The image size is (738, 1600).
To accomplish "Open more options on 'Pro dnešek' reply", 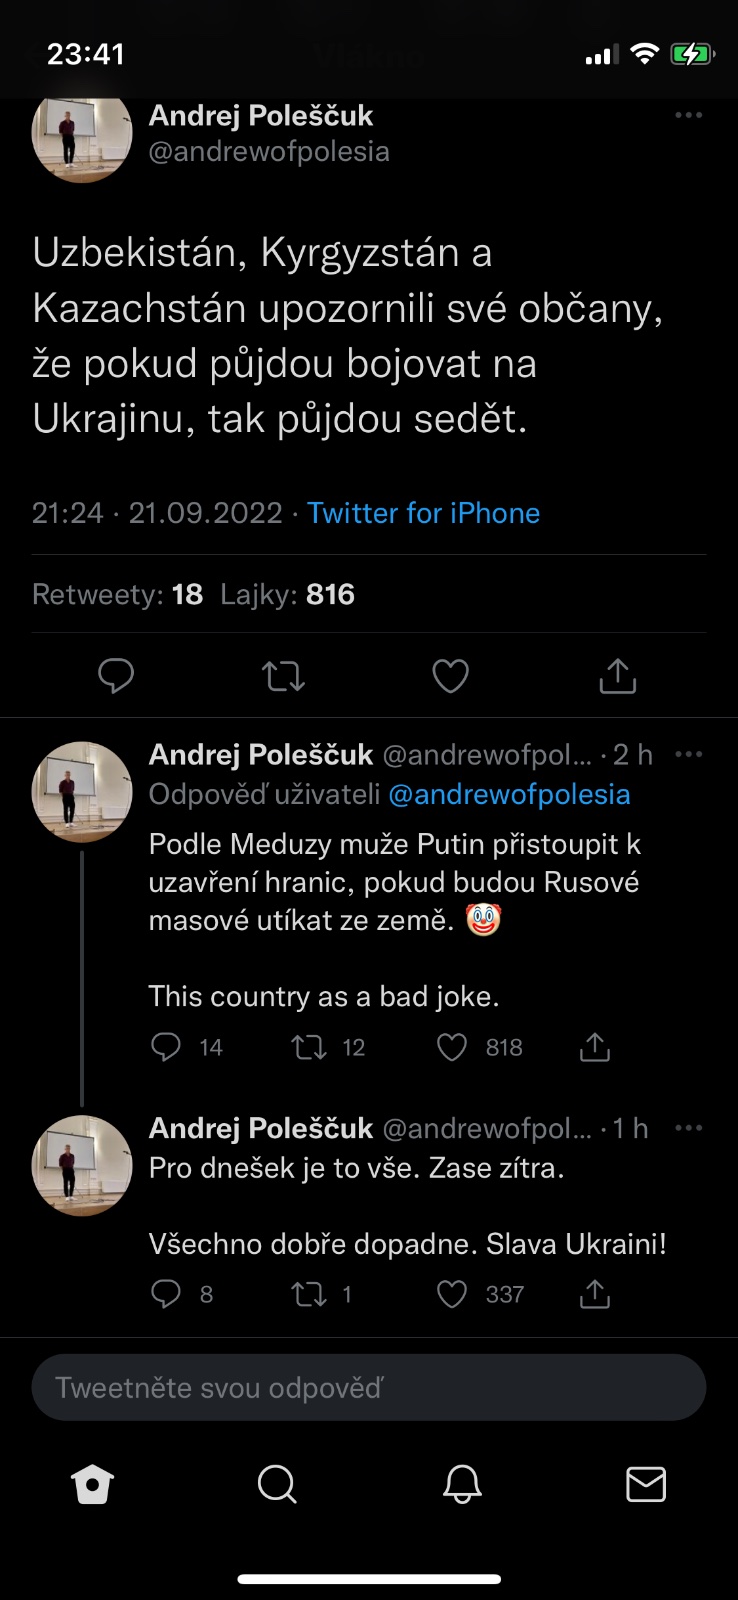I will pos(688,1128).
